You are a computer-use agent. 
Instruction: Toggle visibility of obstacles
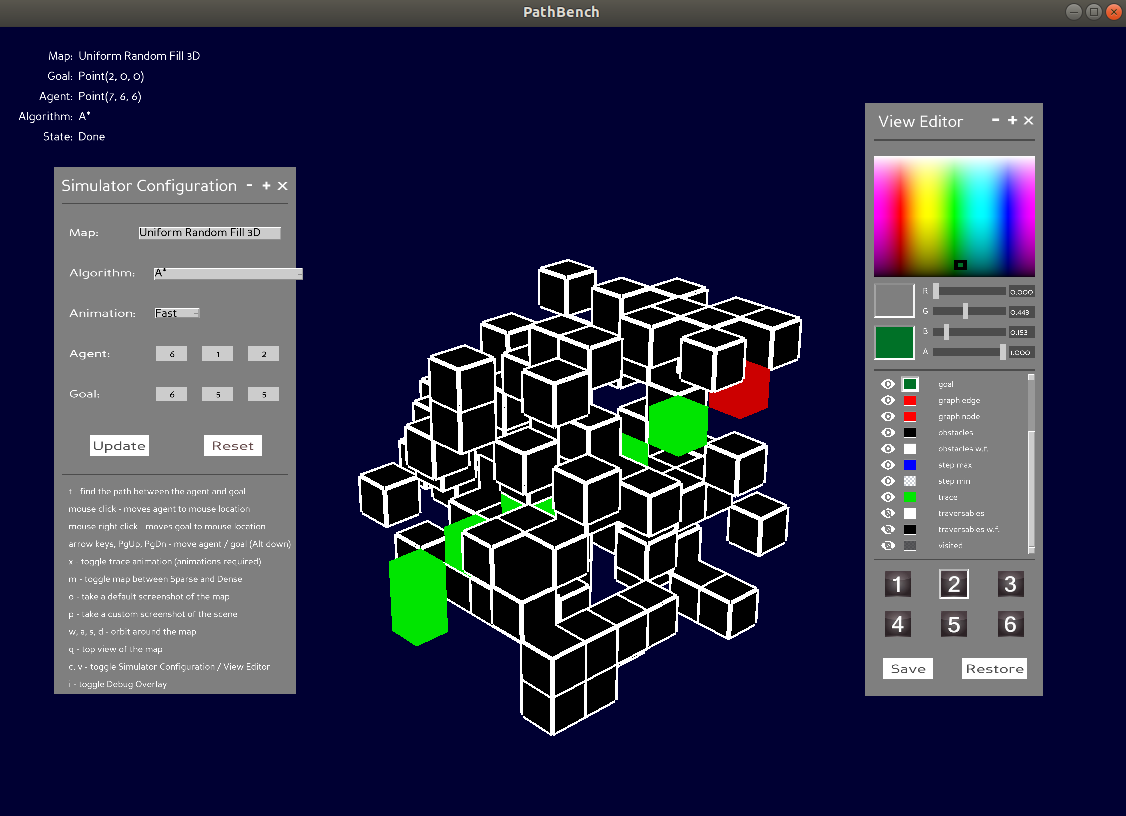point(887,432)
